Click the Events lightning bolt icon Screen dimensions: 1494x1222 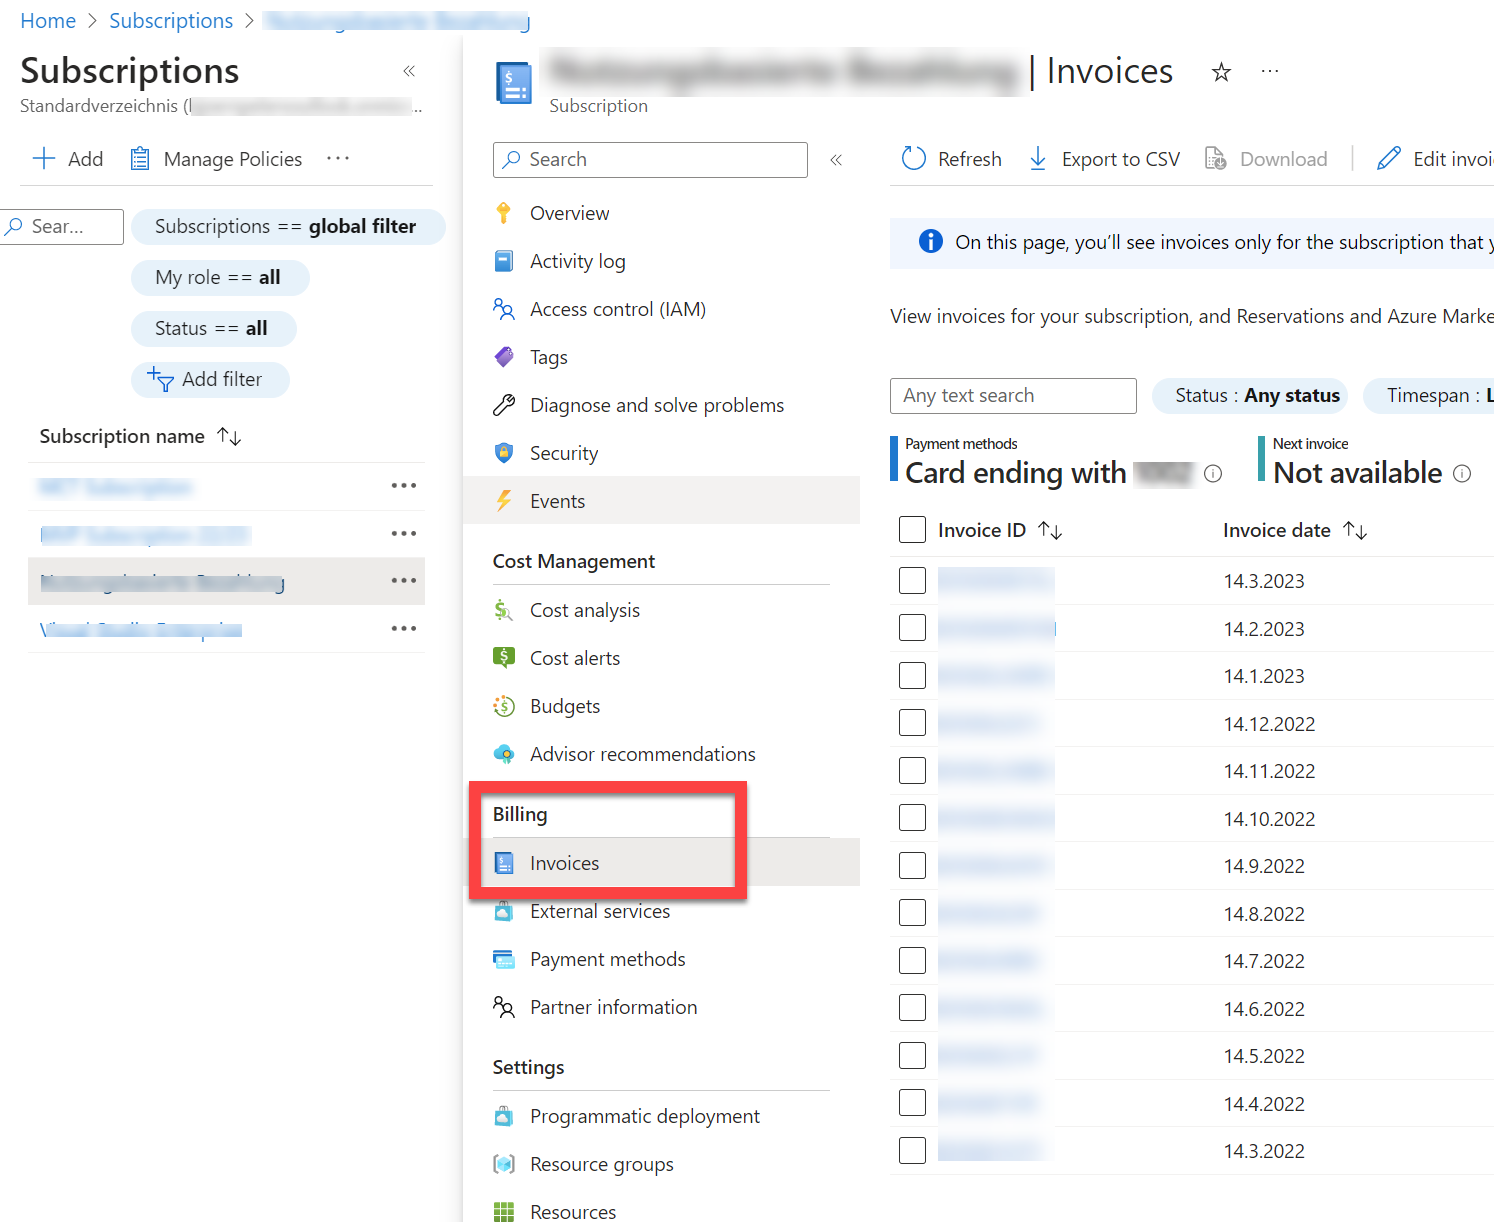click(x=504, y=501)
